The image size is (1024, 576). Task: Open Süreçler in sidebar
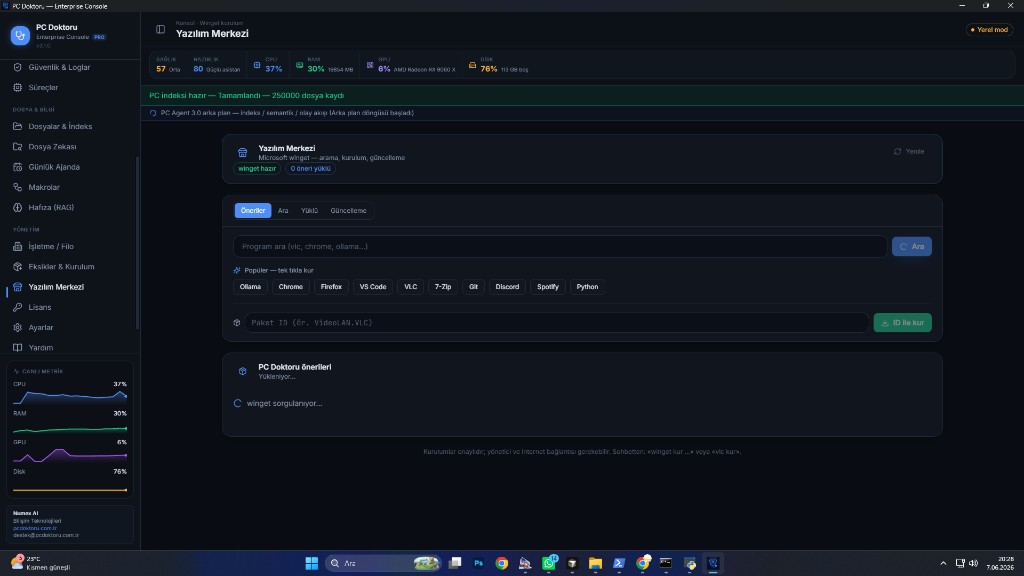(x=43, y=88)
